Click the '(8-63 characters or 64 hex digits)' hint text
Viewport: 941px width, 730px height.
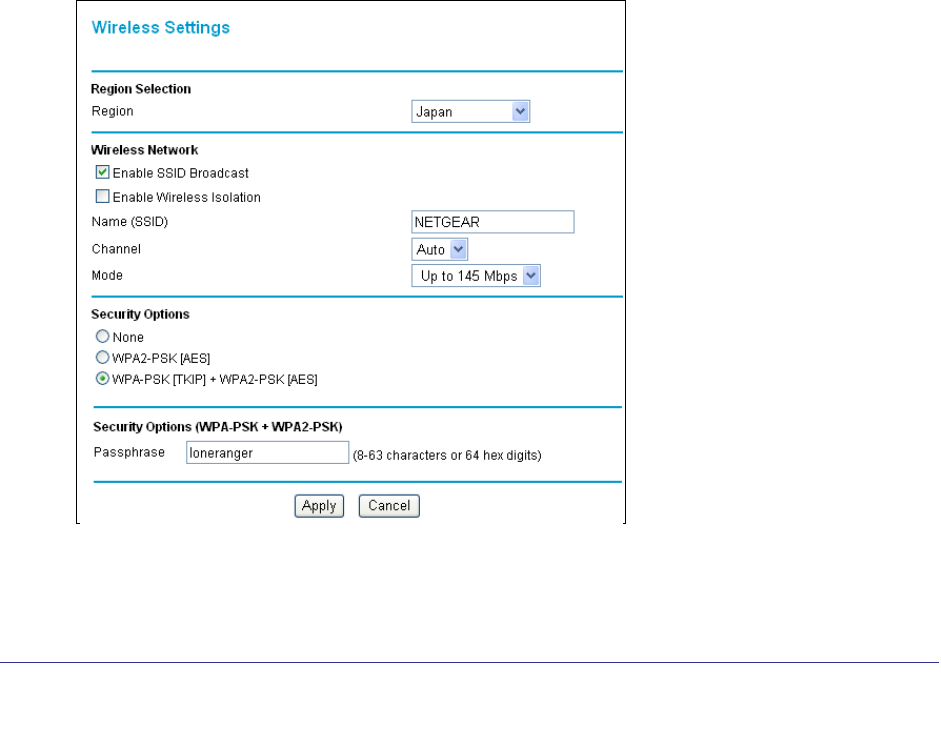click(x=447, y=455)
